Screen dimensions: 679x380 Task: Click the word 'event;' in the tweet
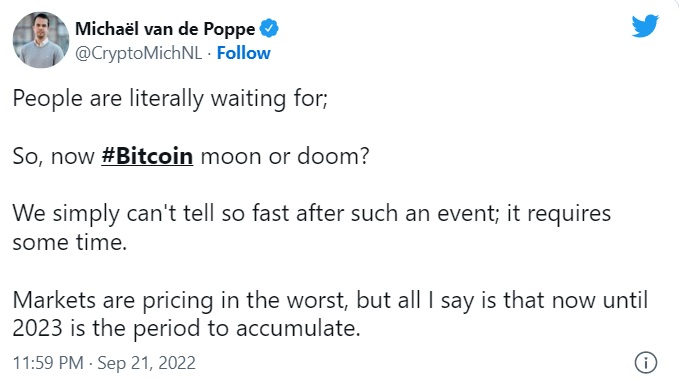[469, 214]
